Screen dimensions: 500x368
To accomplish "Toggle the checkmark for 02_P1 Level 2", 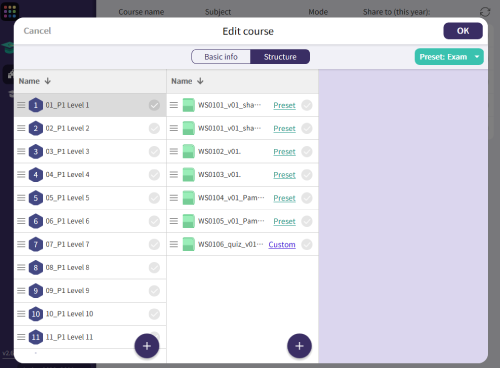I will point(154,128).
